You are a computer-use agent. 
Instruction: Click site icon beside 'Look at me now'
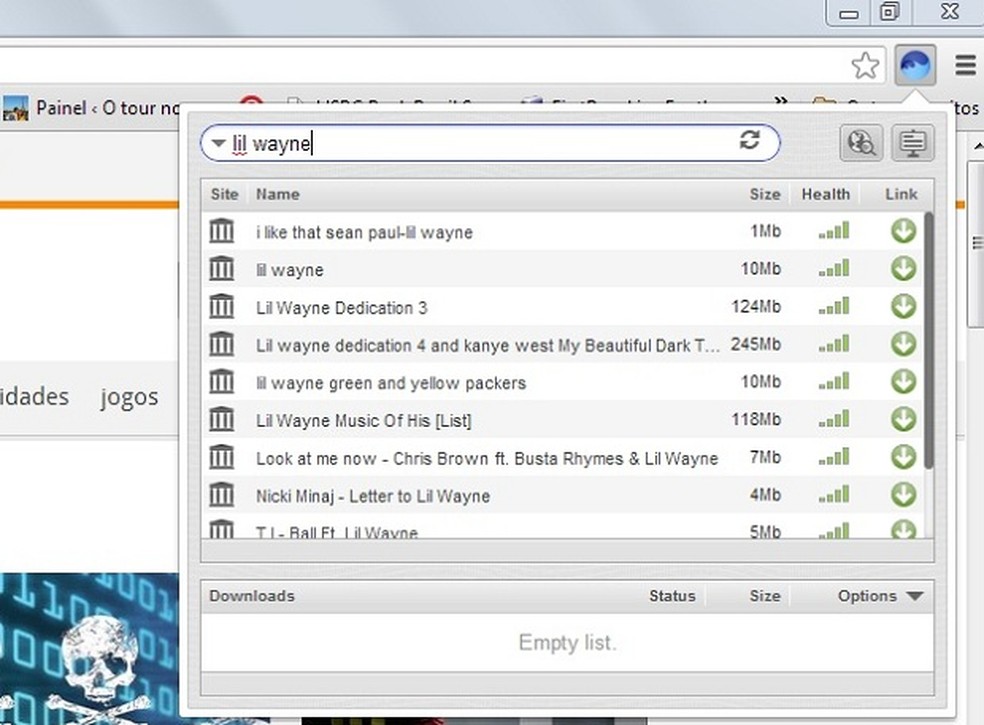[x=222, y=457]
